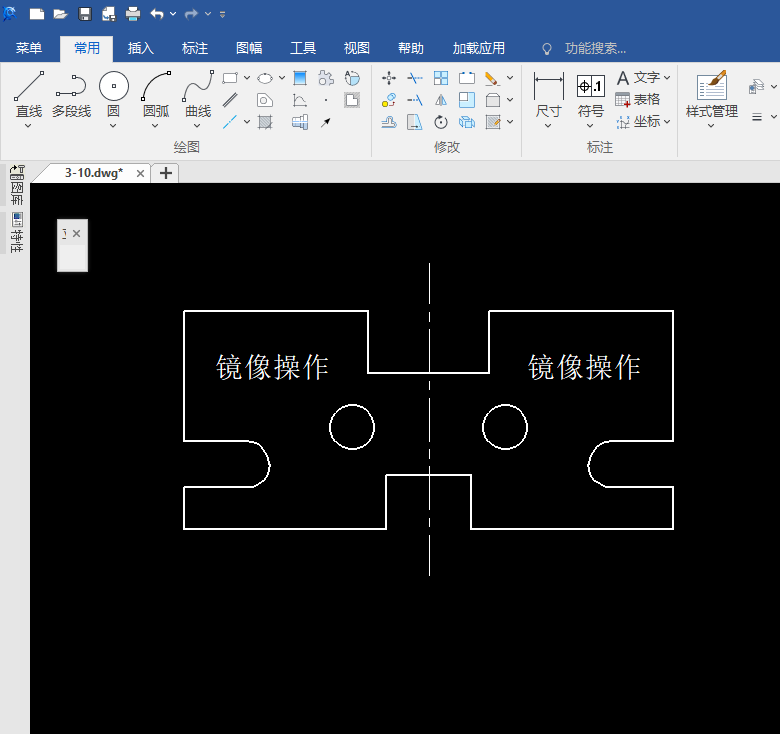The height and width of the screenshot is (734, 780).
Task: Close the 3-10.dwg tab
Action: (140, 174)
